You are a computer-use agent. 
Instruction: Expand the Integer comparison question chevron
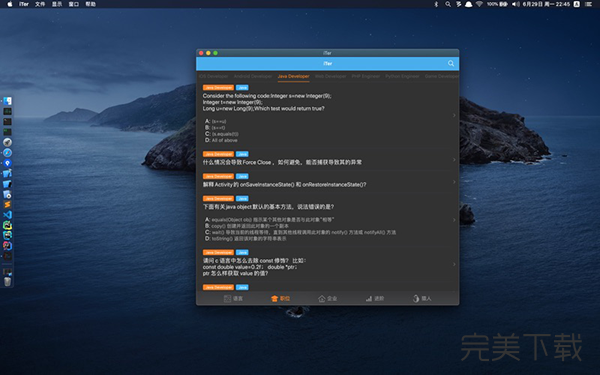tap(454, 115)
